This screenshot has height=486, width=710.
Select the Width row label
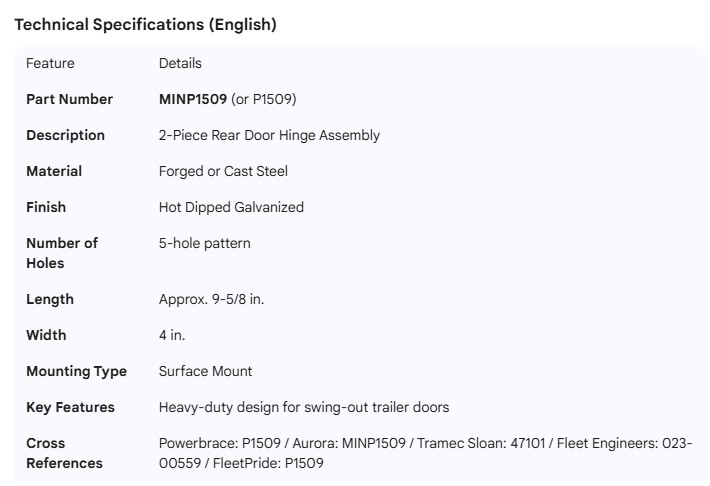point(46,335)
